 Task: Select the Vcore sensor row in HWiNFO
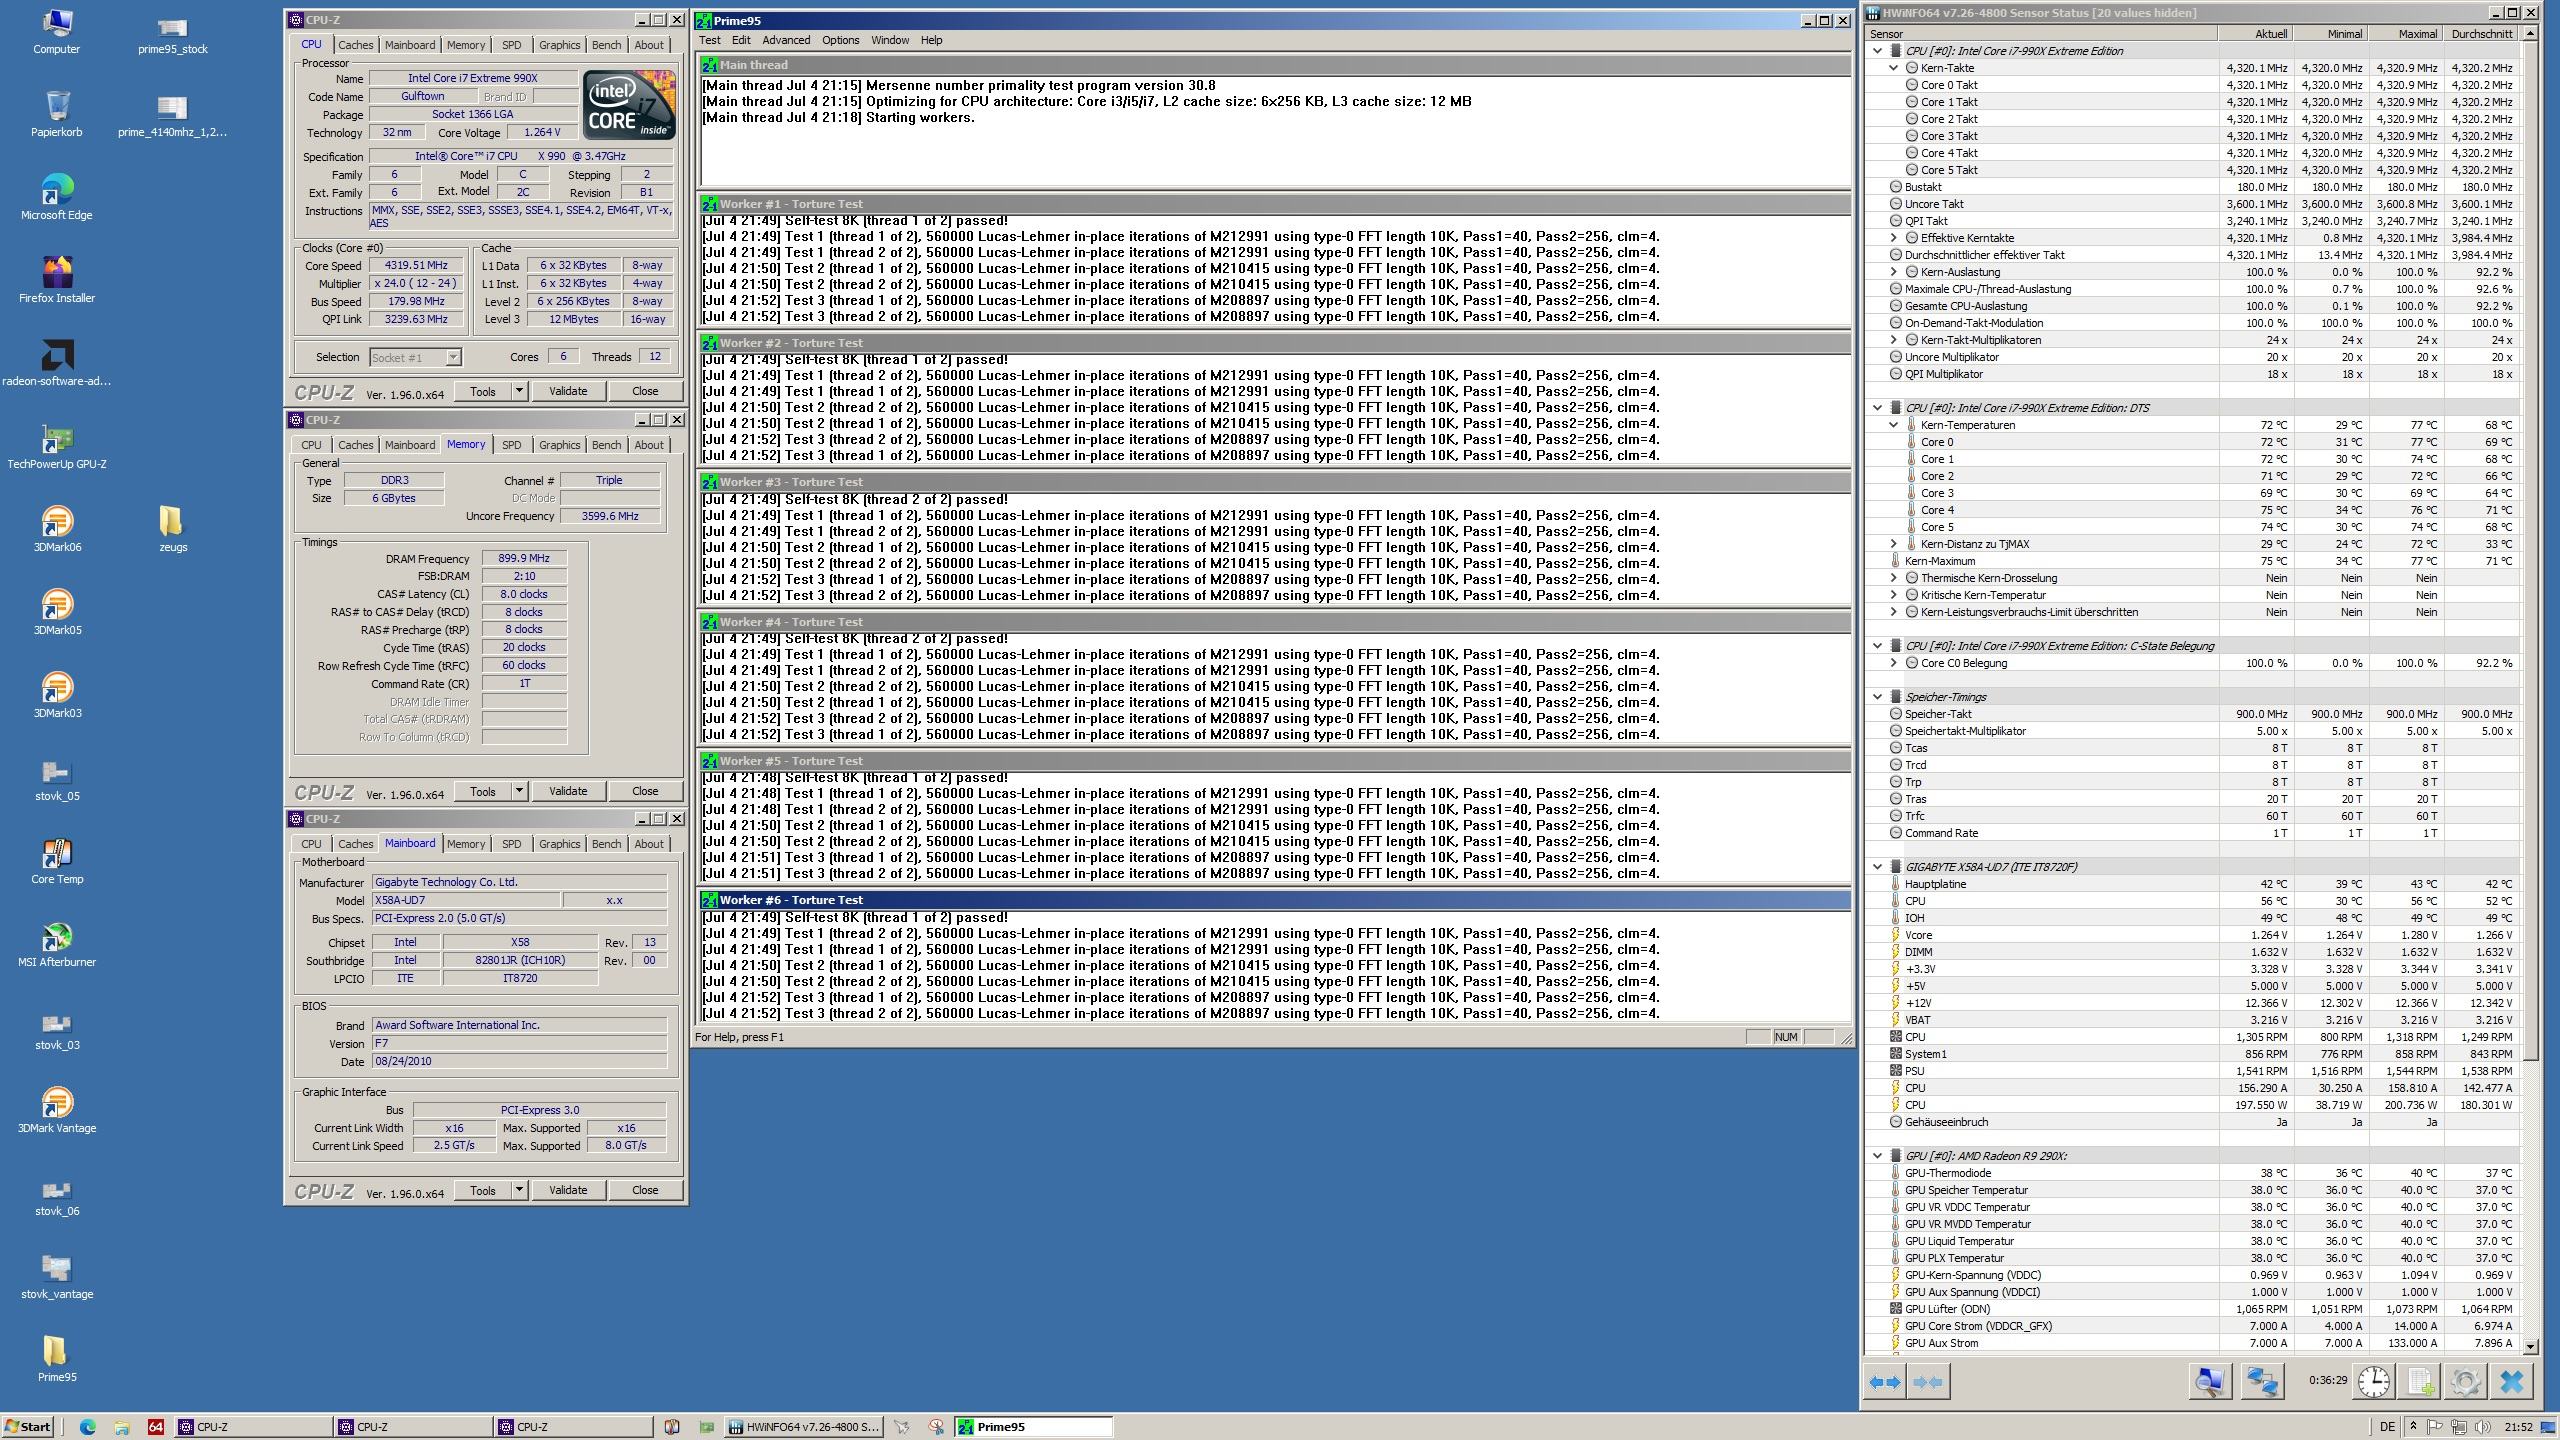click(x=2192, y=935)
